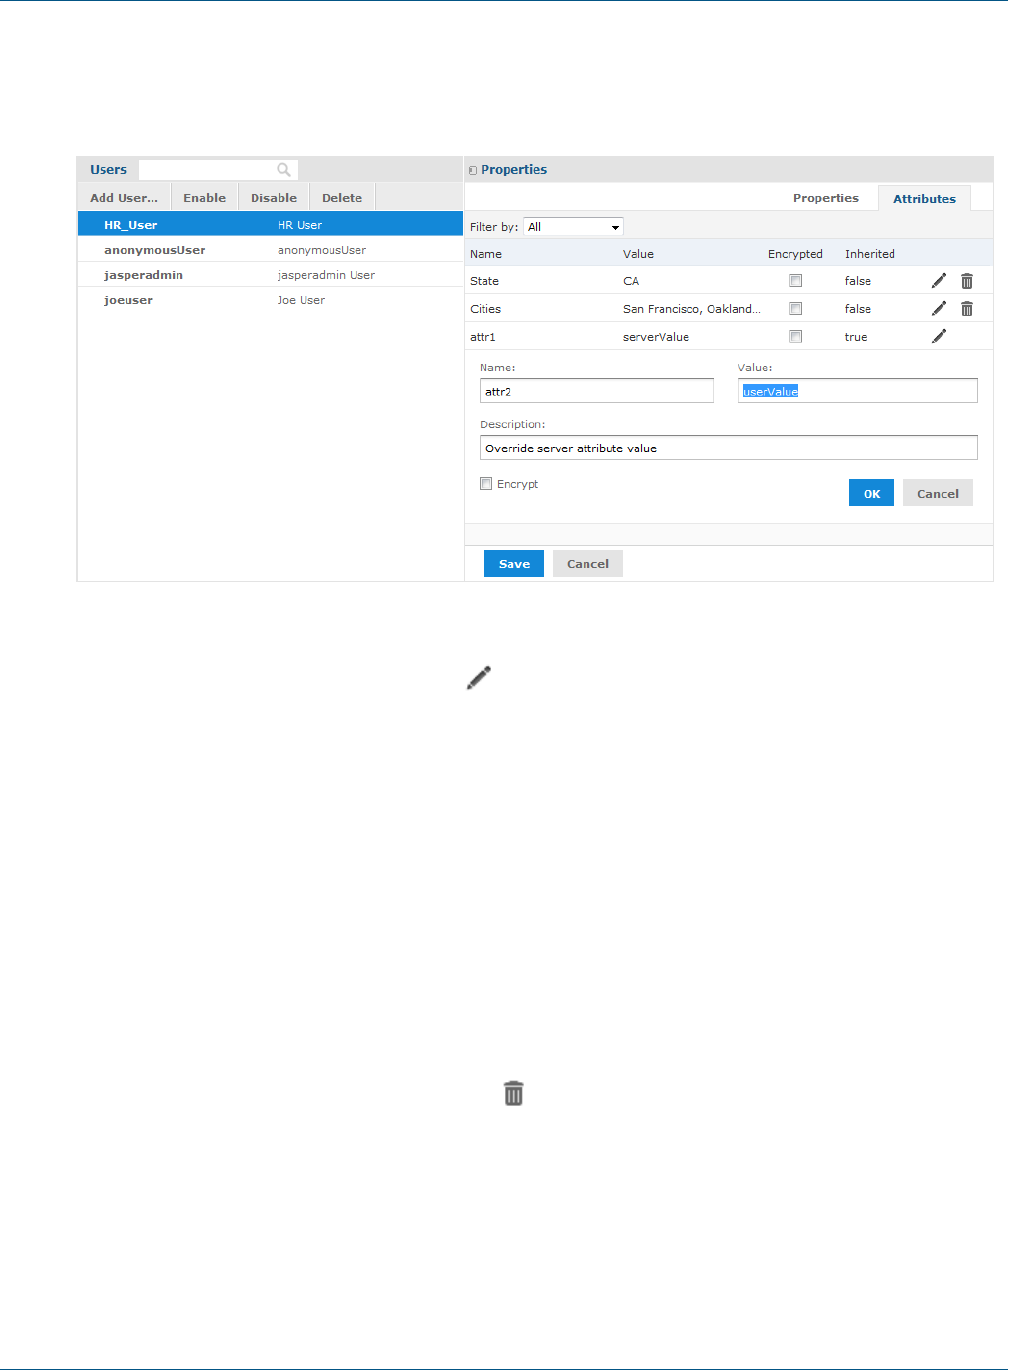Select the HR_User row in users list
Image resolution: width=1009 pixels, height=1370 pixels.
[270, 225]
